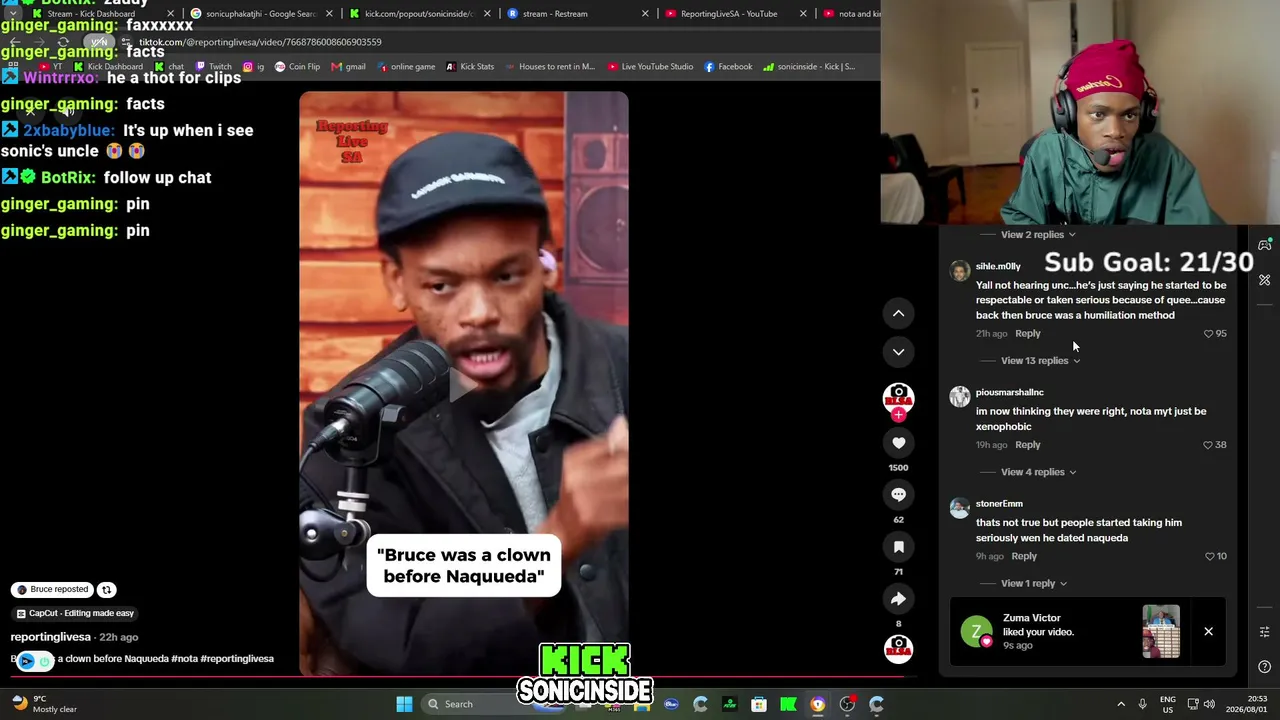
Task: Click the microphone tray icon
Action: click(1142, 704)
